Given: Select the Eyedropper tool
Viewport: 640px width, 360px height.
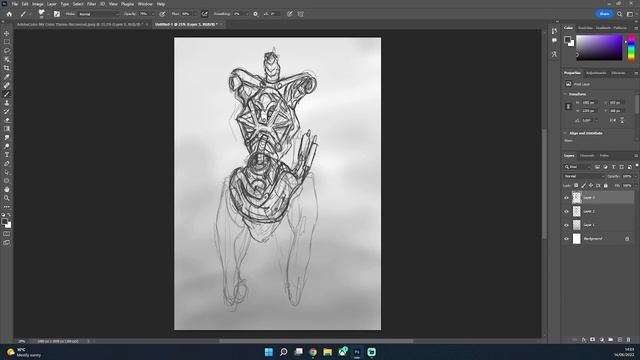Looking at the screenshot, I should point(7,77).
